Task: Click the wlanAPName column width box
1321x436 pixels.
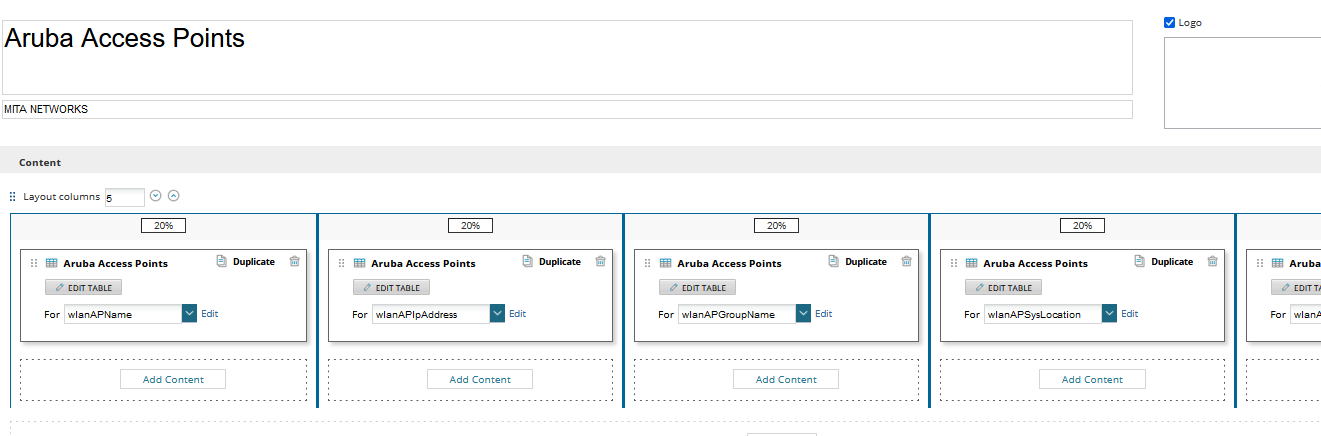Action: [163, 226]
